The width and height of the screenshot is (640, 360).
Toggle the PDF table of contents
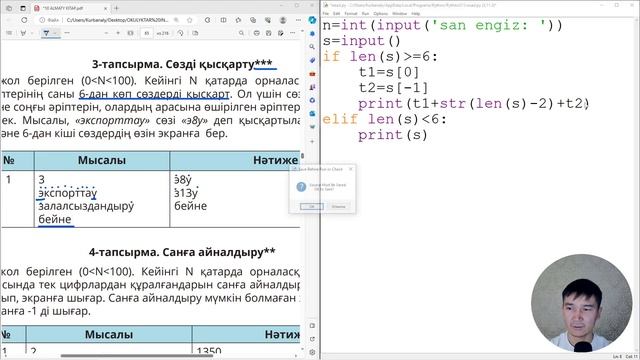pos(9,33)
